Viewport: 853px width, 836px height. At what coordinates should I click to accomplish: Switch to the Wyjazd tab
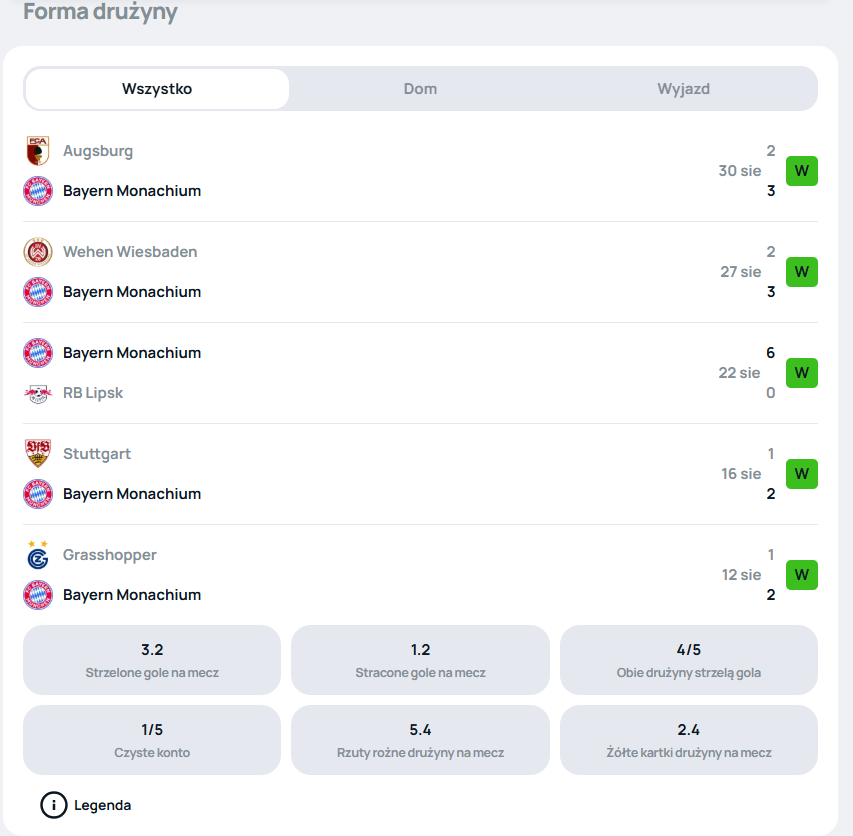[x=683, y=89]
